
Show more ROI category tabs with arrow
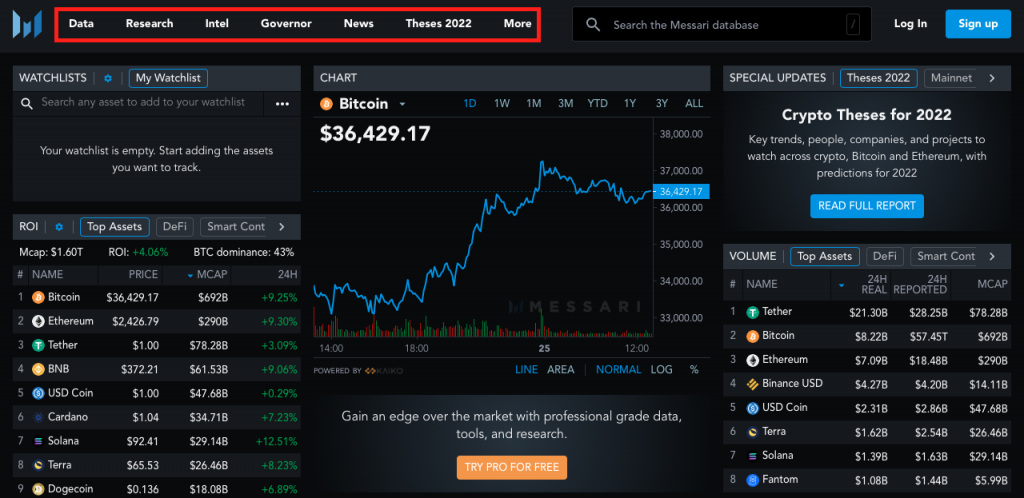[x=282, y=227]
